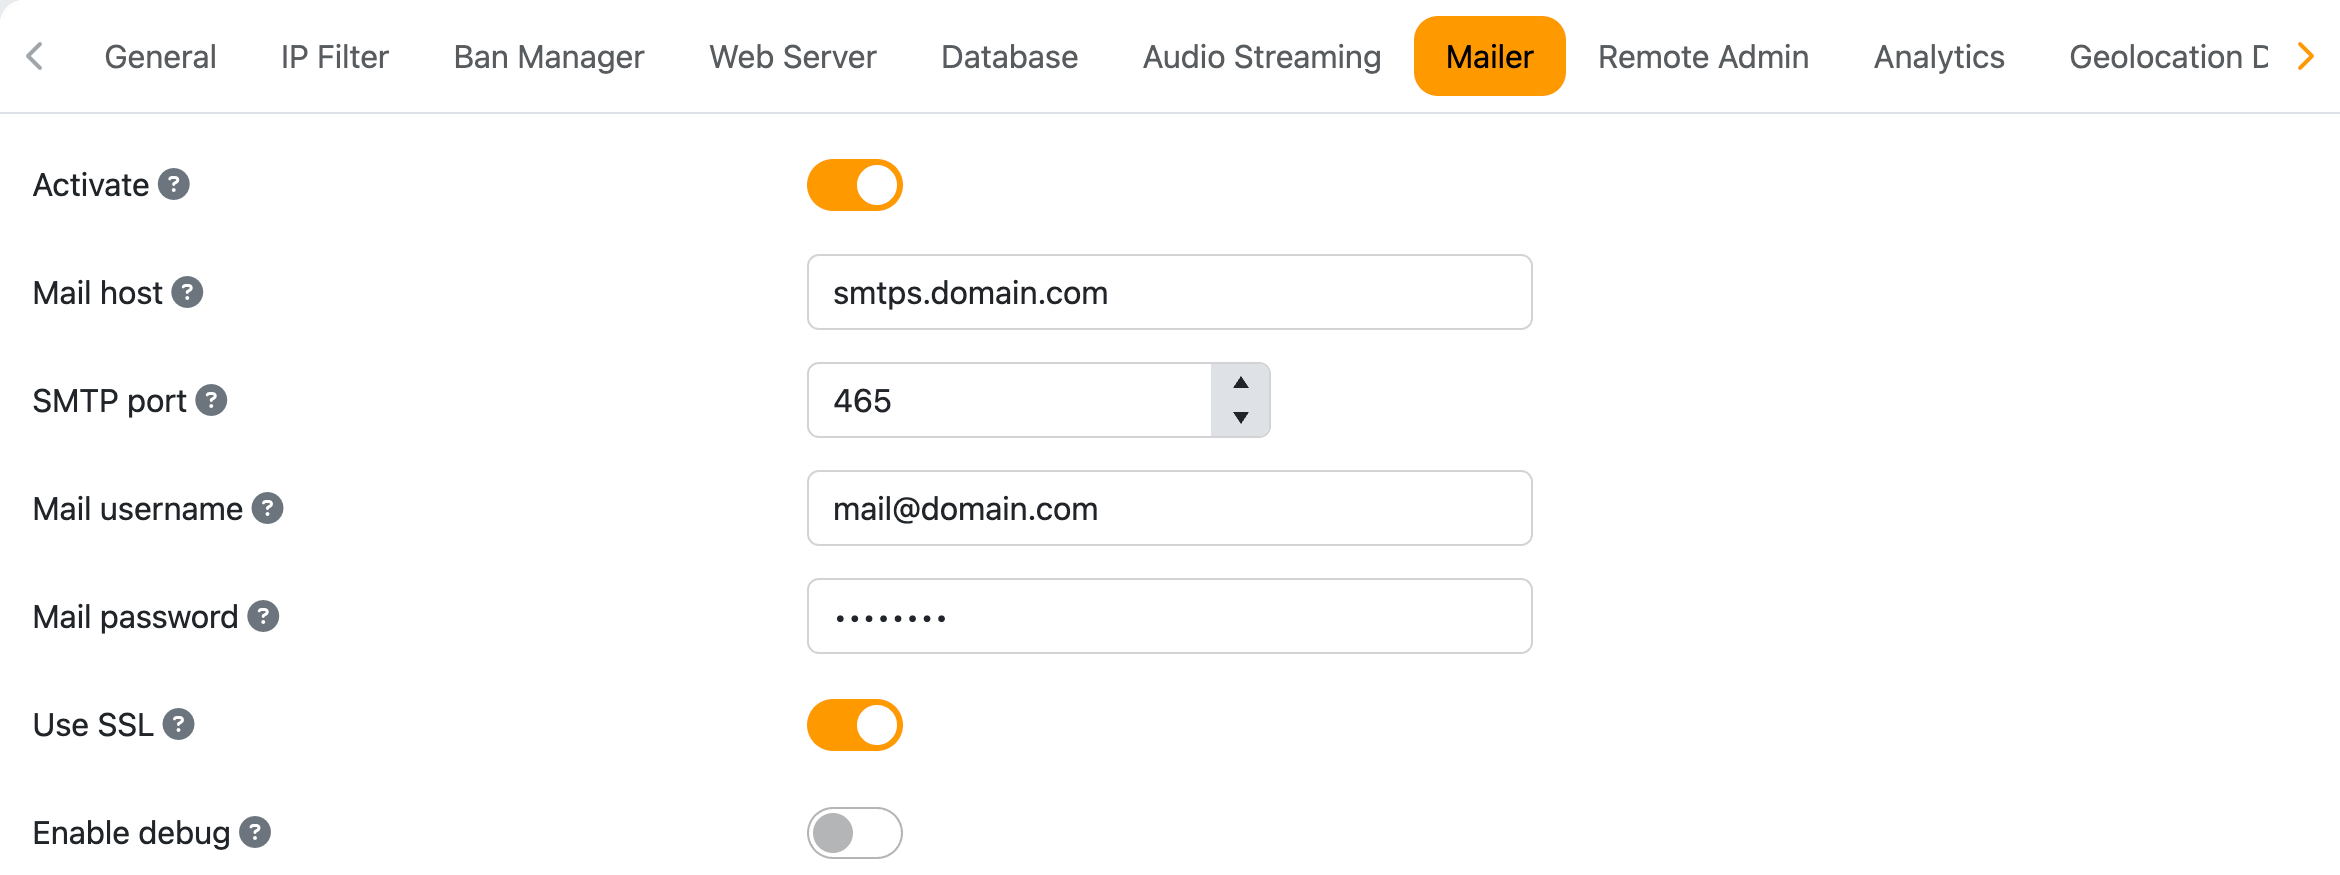The height and width of the screenshot is (875, 2340).
Task: Show more tabs with right orange chevron
Action: click(2306, 56)
